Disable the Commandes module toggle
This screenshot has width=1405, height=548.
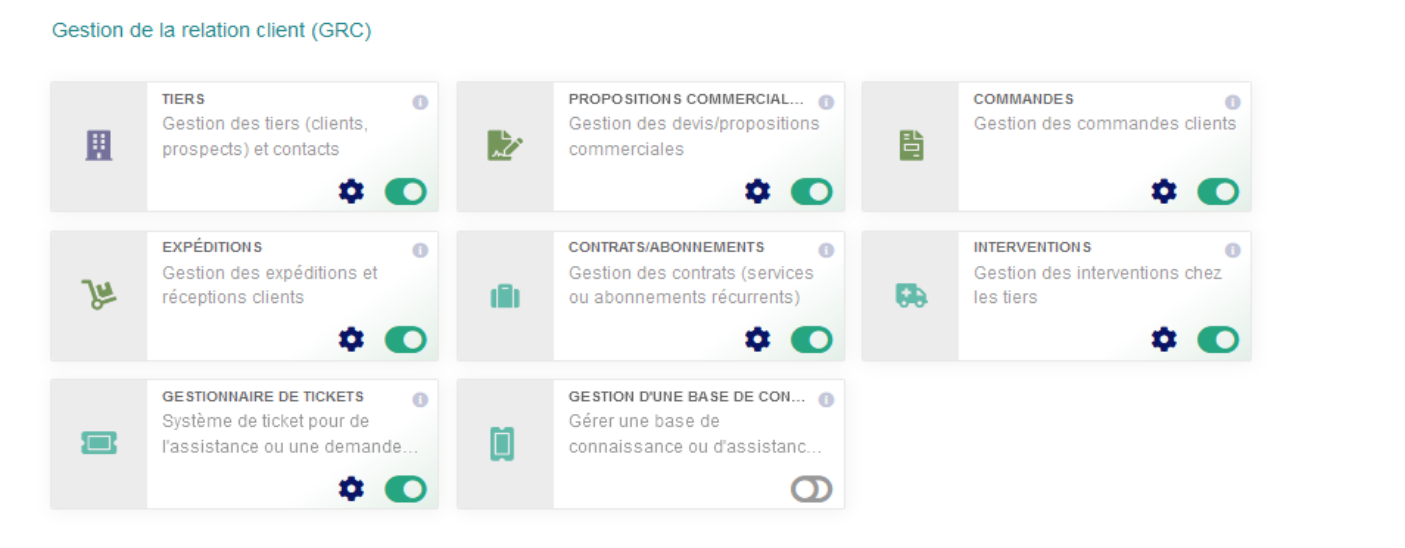(1218, 191)
